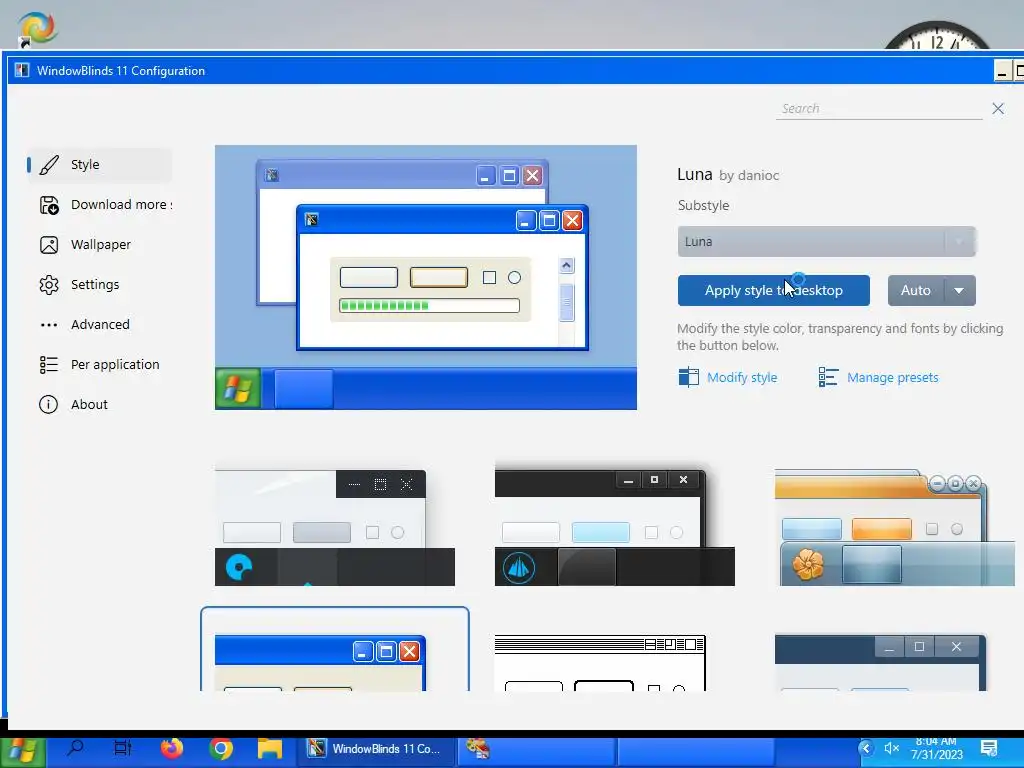Click the Wallpaper picture icon

click(49, 245)
